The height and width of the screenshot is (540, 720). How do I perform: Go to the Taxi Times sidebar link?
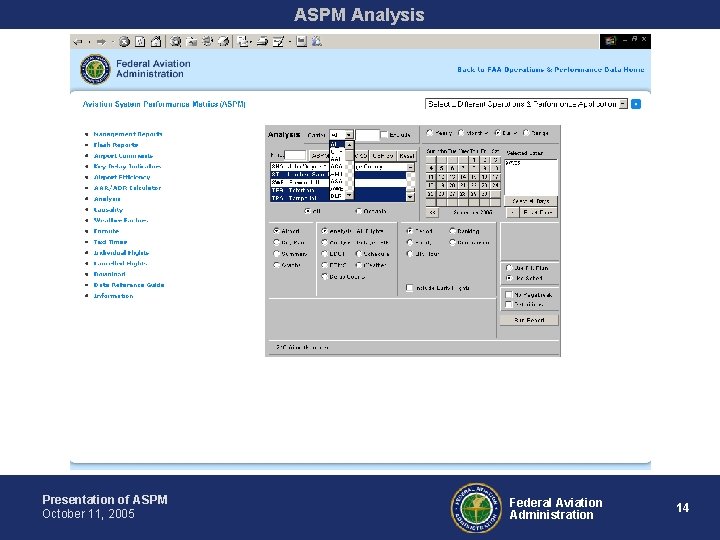110,242
